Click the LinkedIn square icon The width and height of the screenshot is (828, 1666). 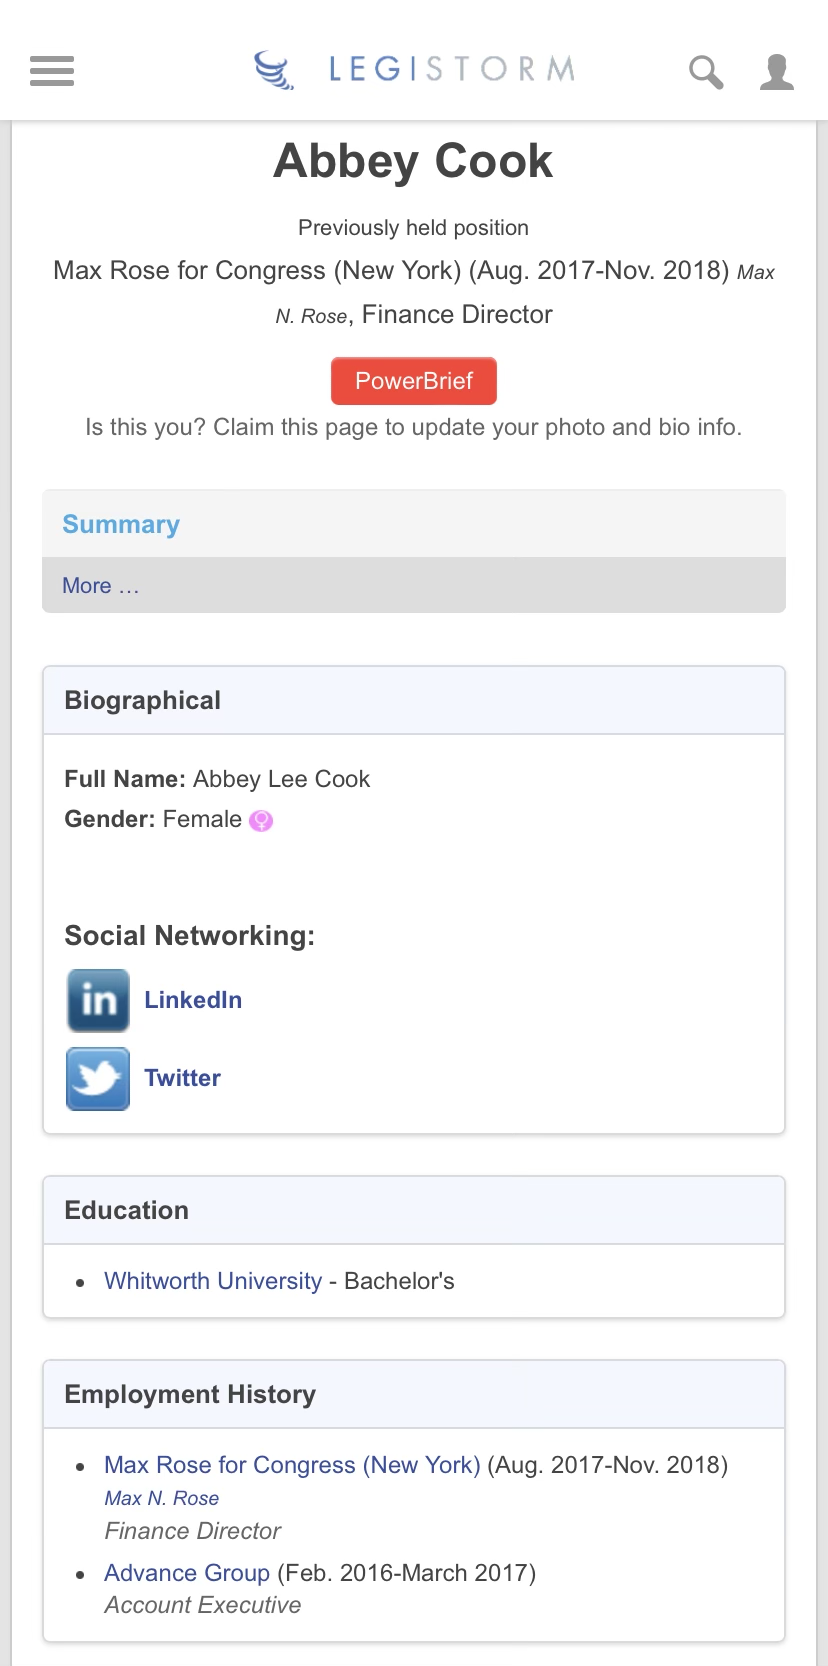(98, 1000)
